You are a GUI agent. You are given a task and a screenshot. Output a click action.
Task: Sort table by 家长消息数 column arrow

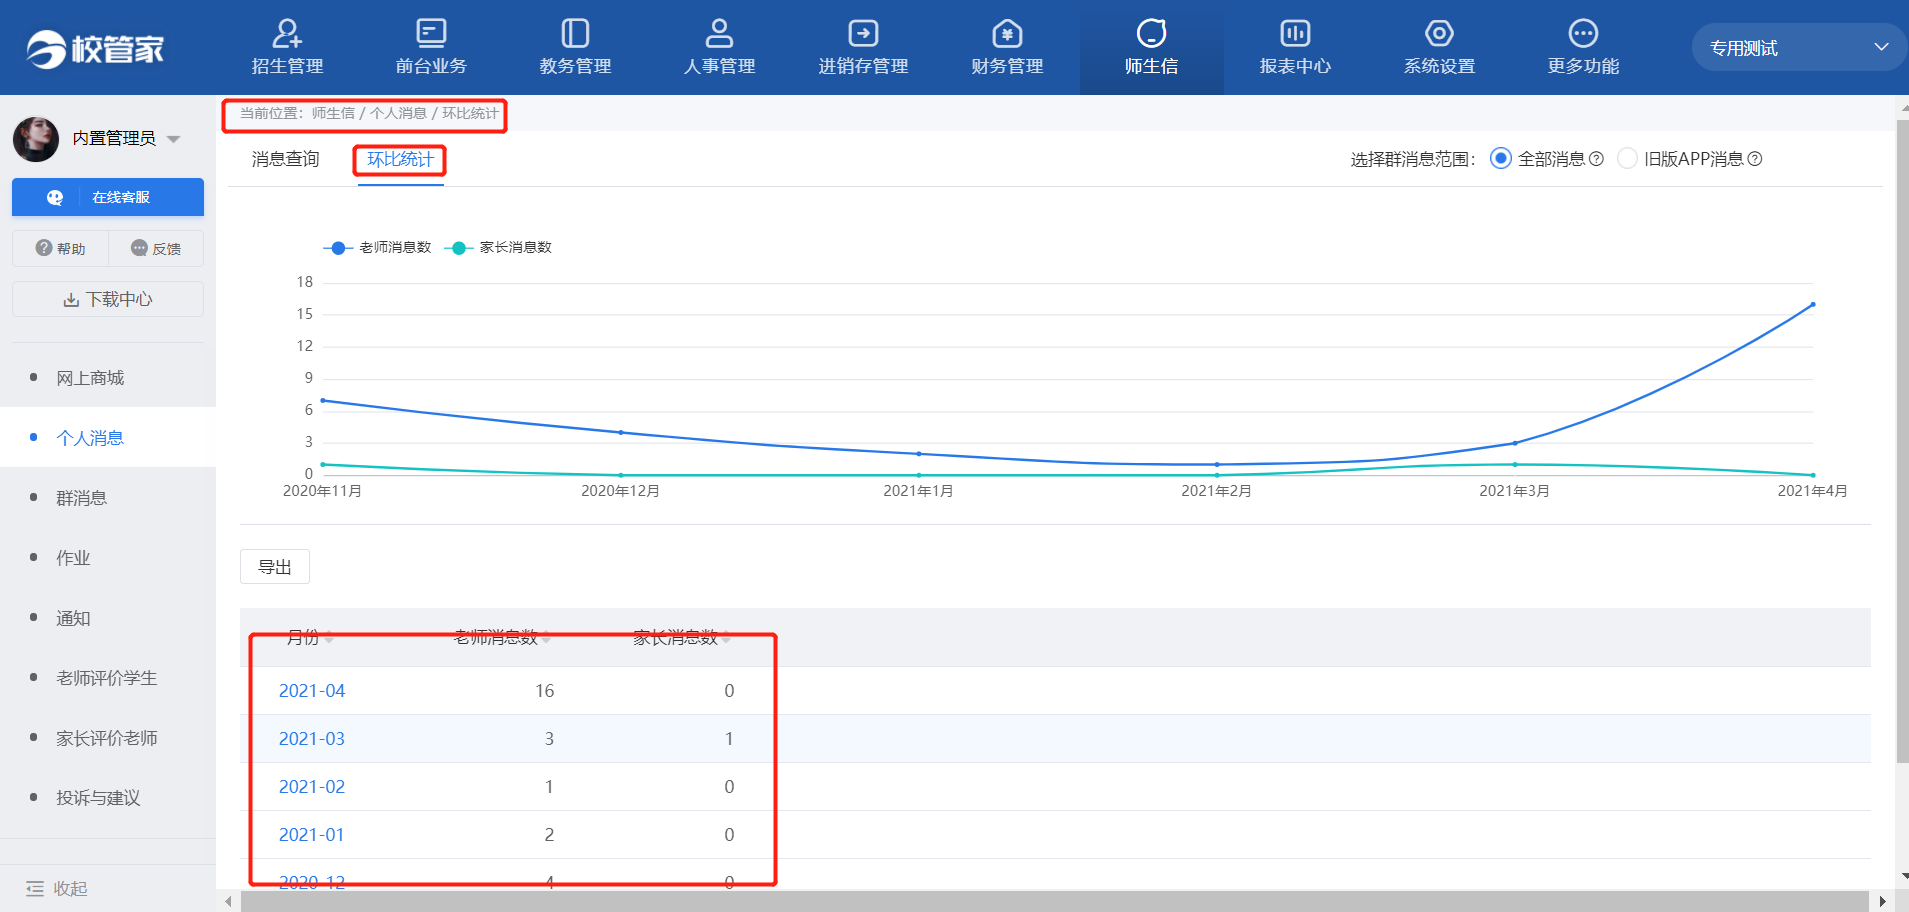(726, 638)
